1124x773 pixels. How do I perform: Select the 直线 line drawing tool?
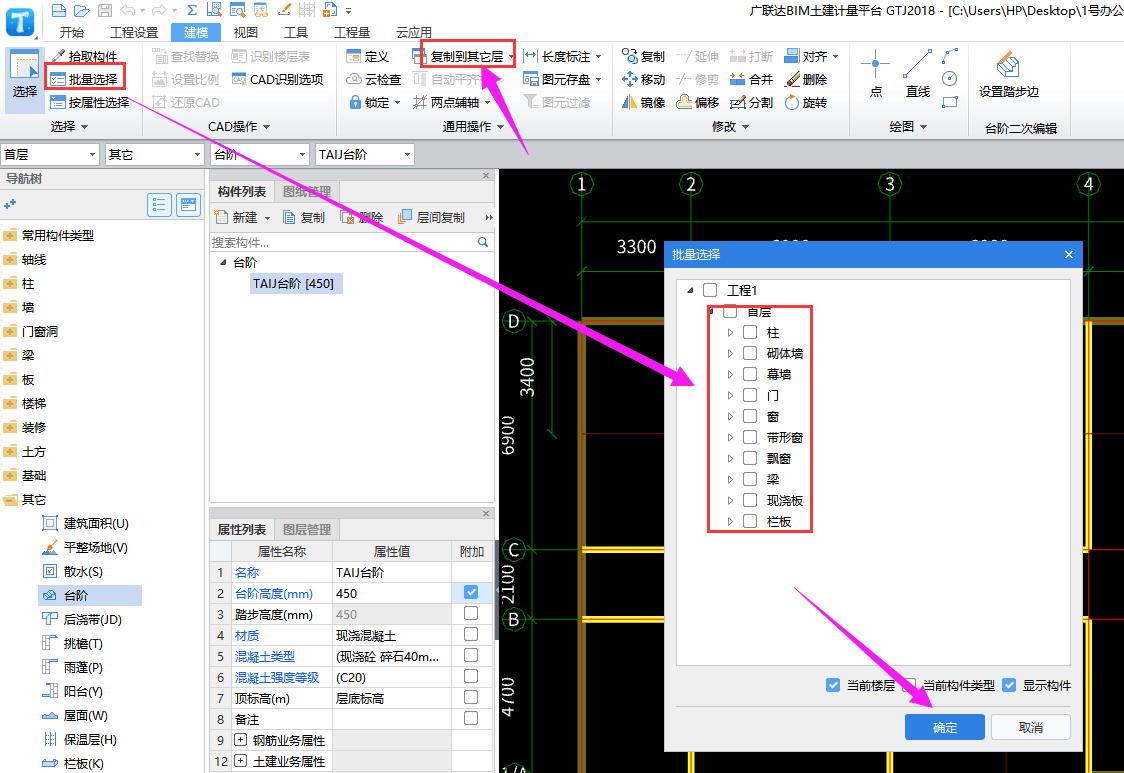tap(918, 74)
